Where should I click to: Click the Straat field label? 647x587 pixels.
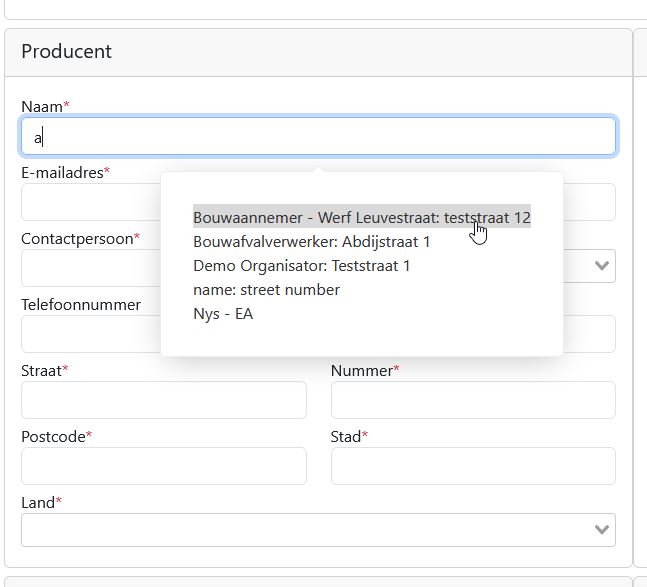(x=41, y=370)
